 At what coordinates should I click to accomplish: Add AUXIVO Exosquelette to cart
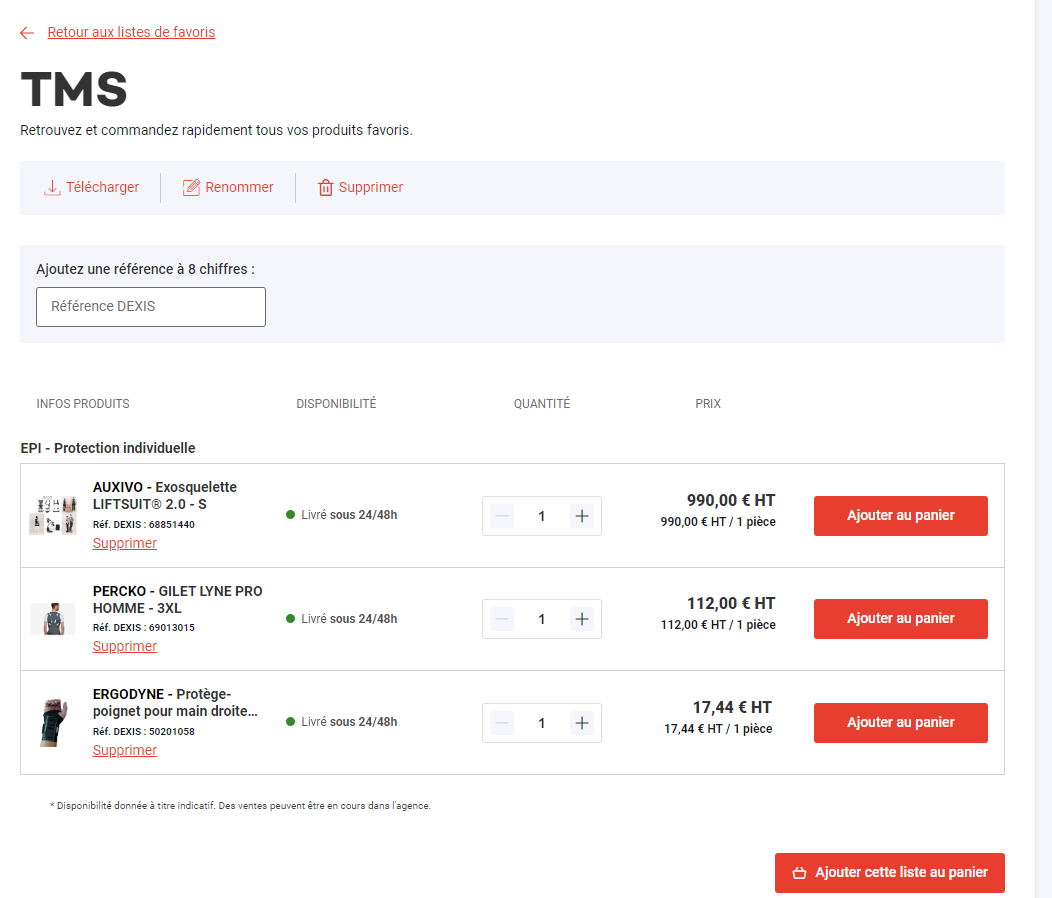pyautogui.click(x=900, y=515)
